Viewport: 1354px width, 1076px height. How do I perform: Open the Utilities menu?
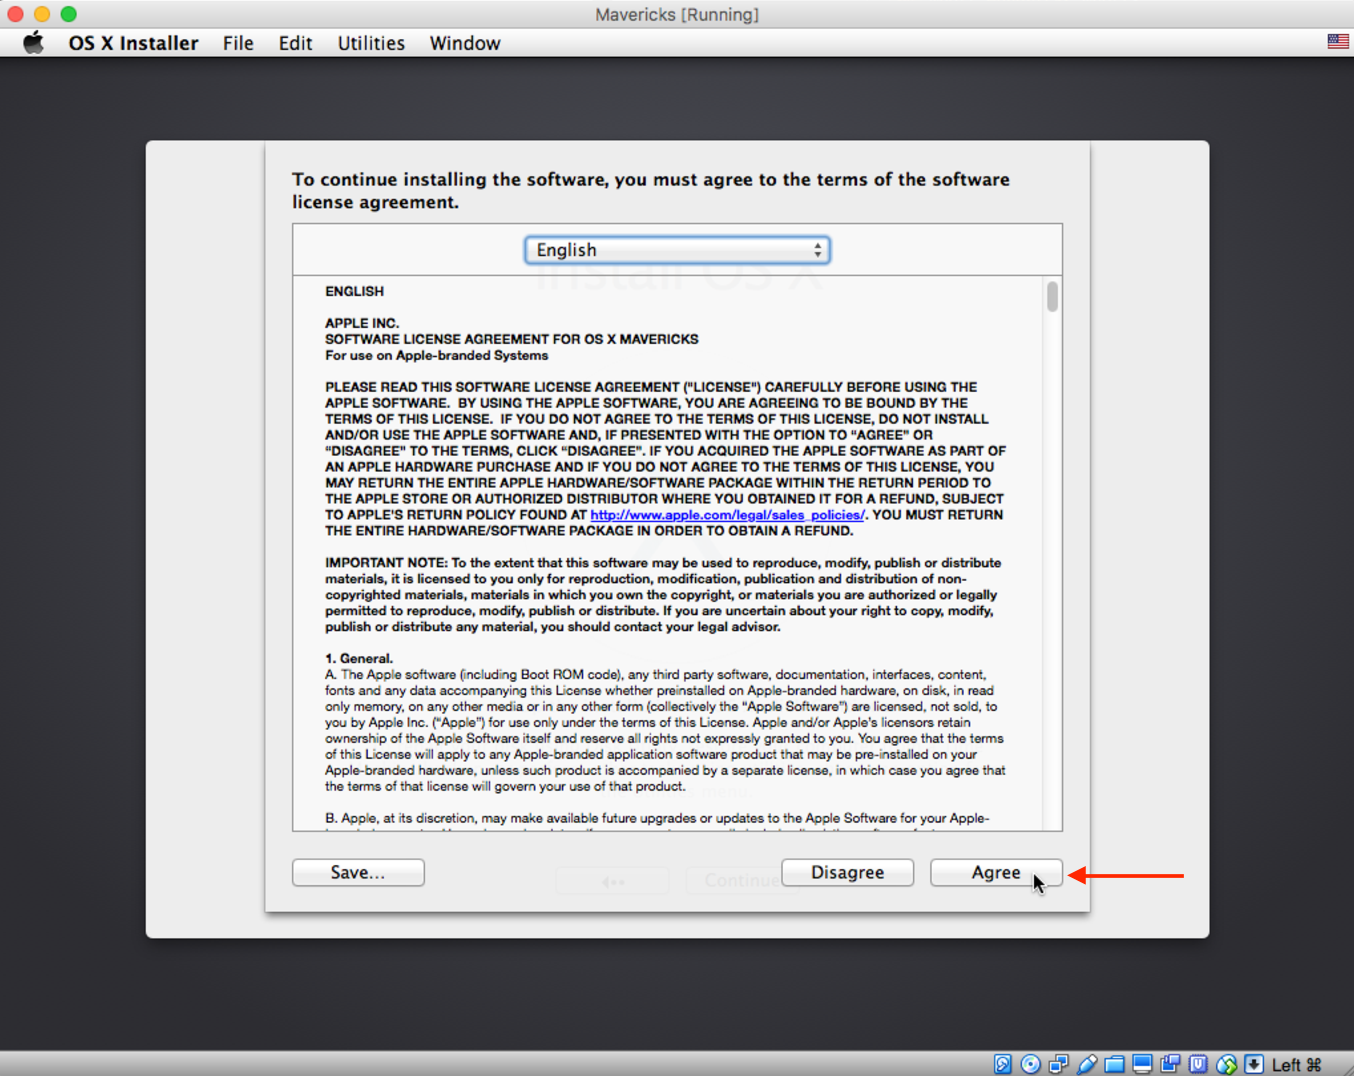pyautogui.click(x=371, y=43)
